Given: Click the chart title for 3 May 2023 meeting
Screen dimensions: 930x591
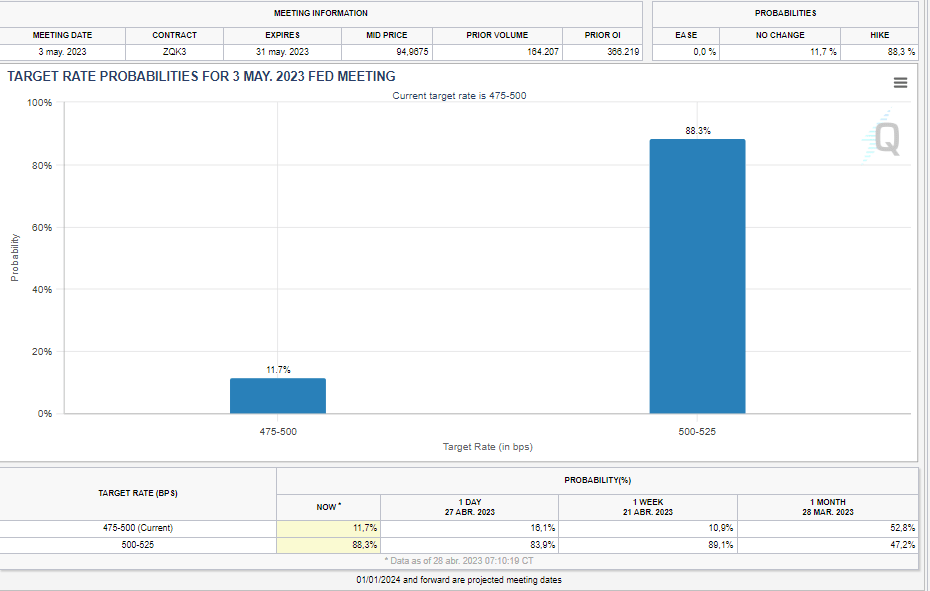Looking at the screenshot, I should point(201,77).
